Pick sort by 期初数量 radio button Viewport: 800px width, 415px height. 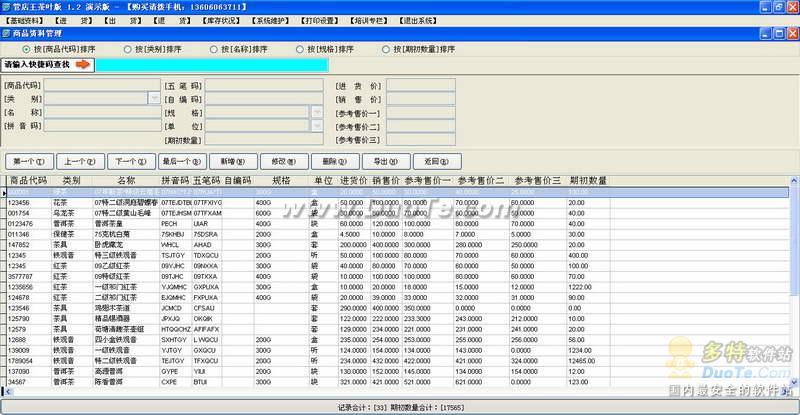386,48
